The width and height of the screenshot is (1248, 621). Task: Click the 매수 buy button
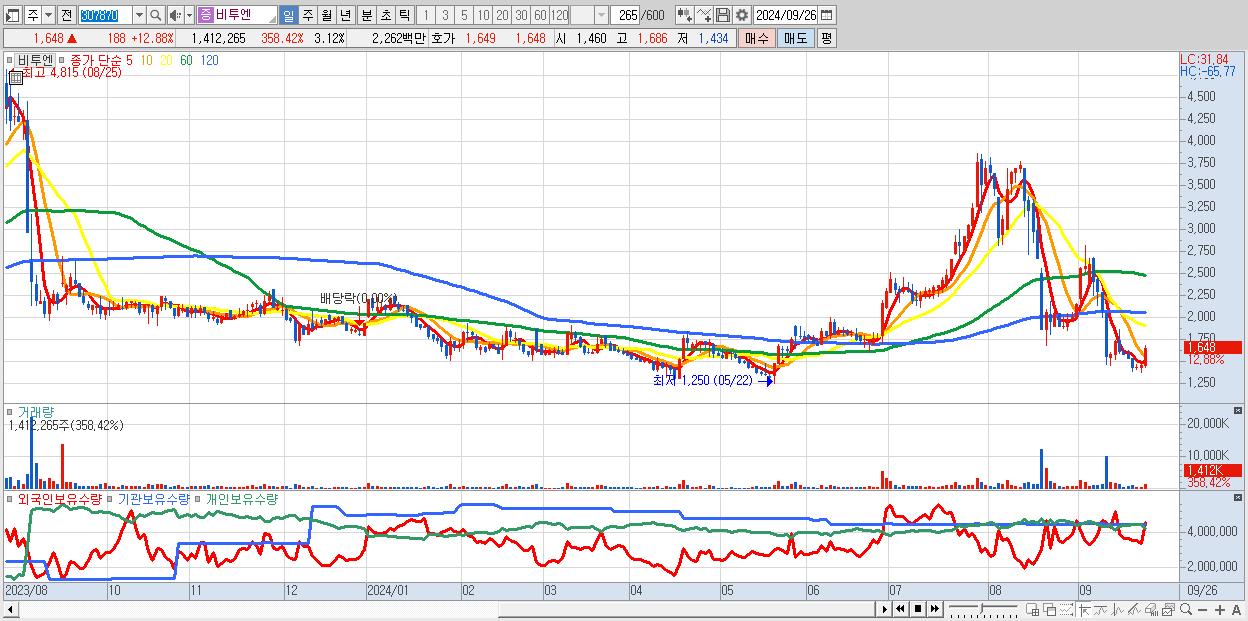[x=756, y=38]
